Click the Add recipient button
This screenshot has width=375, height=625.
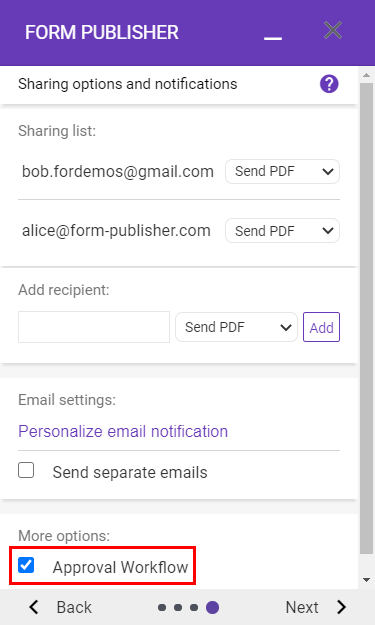(321, 327)
